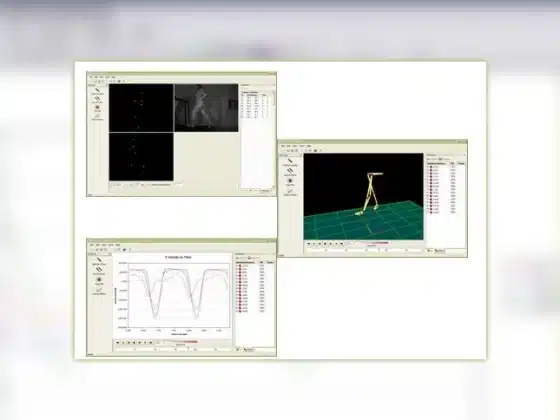
Task: Select the lower black marker-dot camera view
Action: (141, 157)
